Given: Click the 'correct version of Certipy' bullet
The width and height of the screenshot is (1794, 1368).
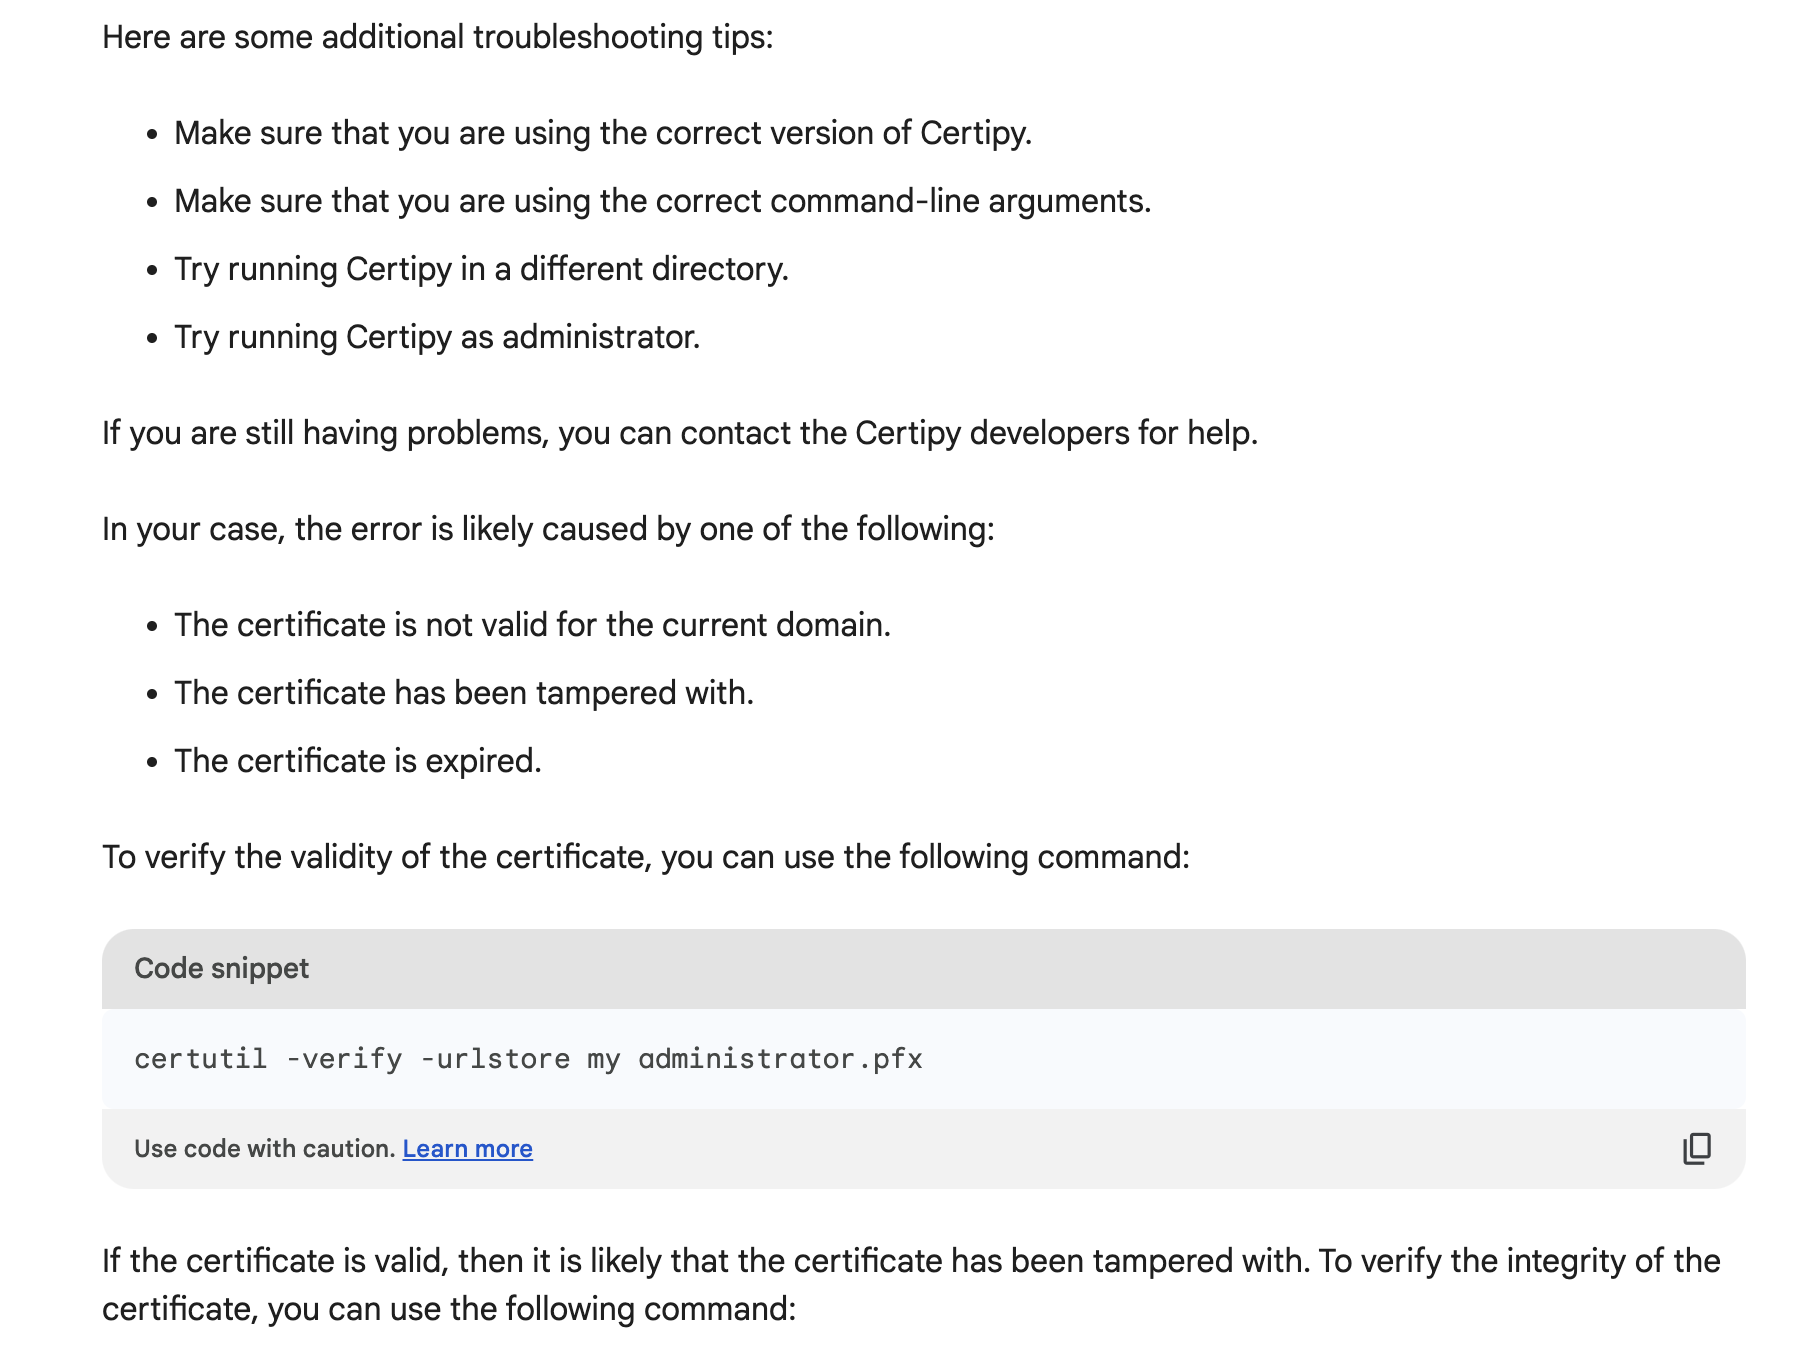Looking at the screenshot, I should (x=602, y=133).
